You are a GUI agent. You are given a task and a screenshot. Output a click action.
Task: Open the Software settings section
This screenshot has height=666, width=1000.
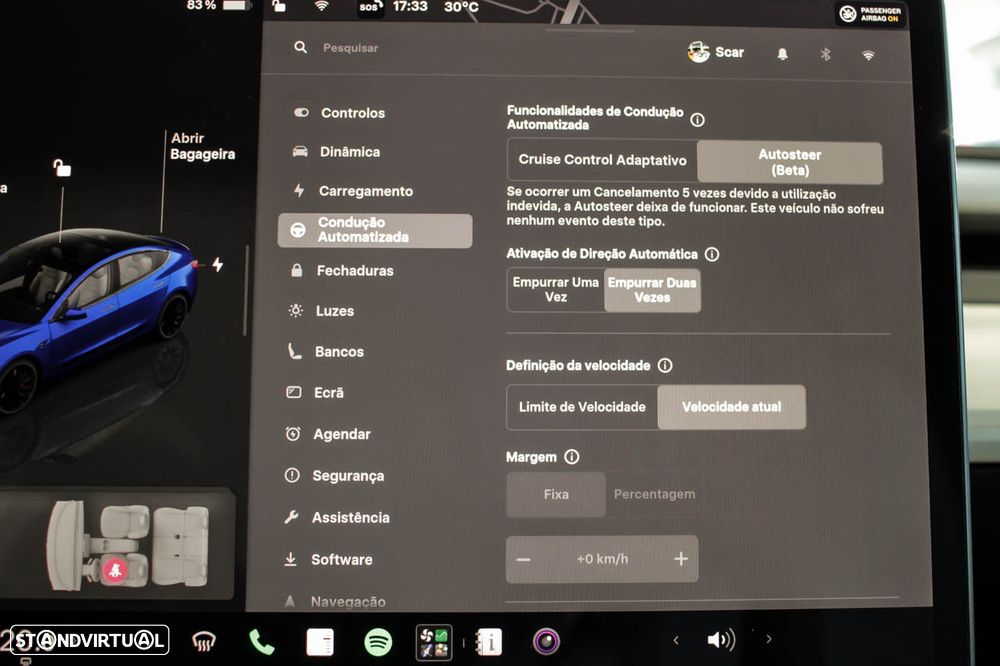pos(328,559)
